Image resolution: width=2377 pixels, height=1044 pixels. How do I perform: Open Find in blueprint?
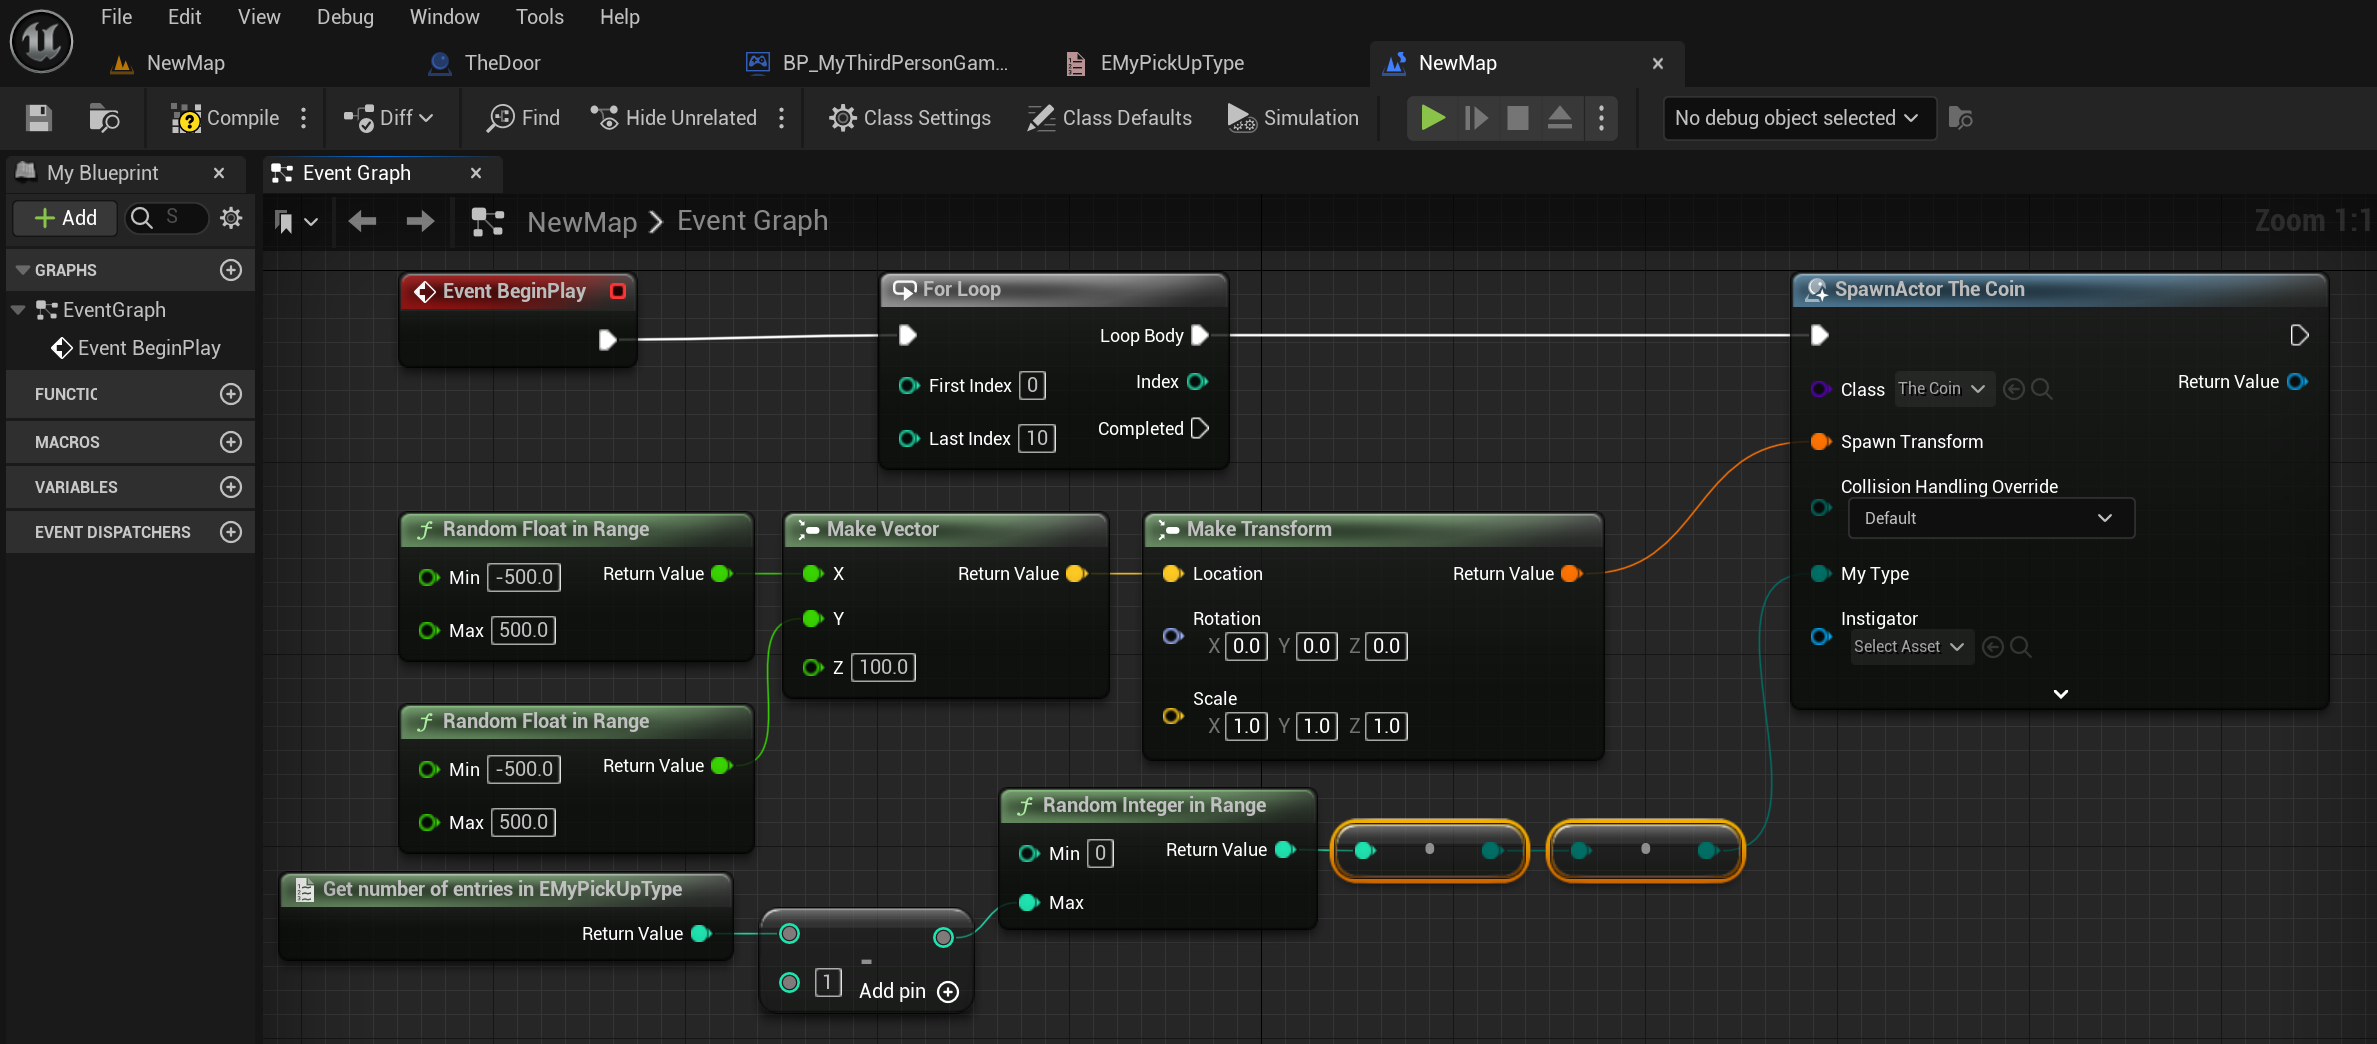pos(523,118)
